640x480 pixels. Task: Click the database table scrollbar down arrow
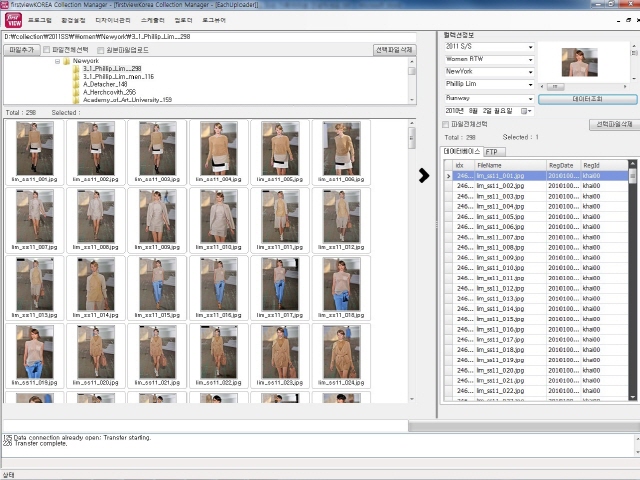tap(633, 397)
